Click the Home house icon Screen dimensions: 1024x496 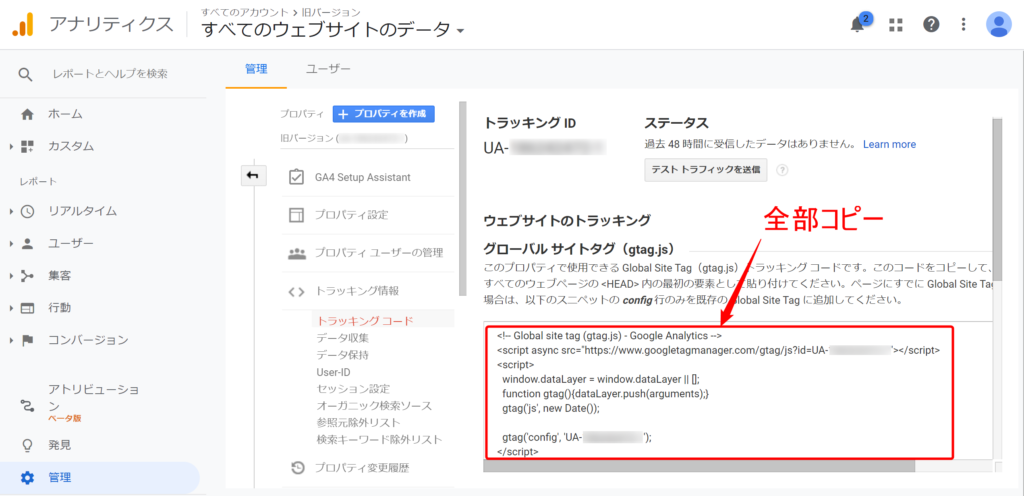tap(27, 114)
